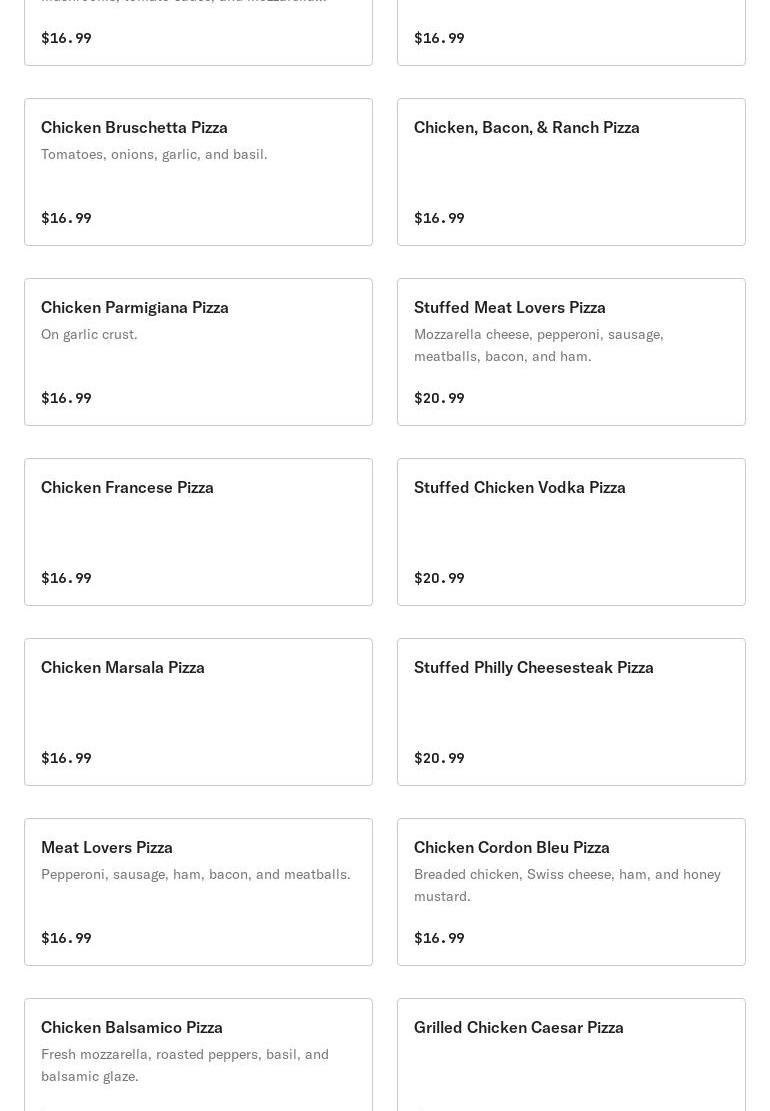This screenshot has width=770, height=1111.
Task: Open the Chicken Marsala Pizza card
Action: point(123,668)
